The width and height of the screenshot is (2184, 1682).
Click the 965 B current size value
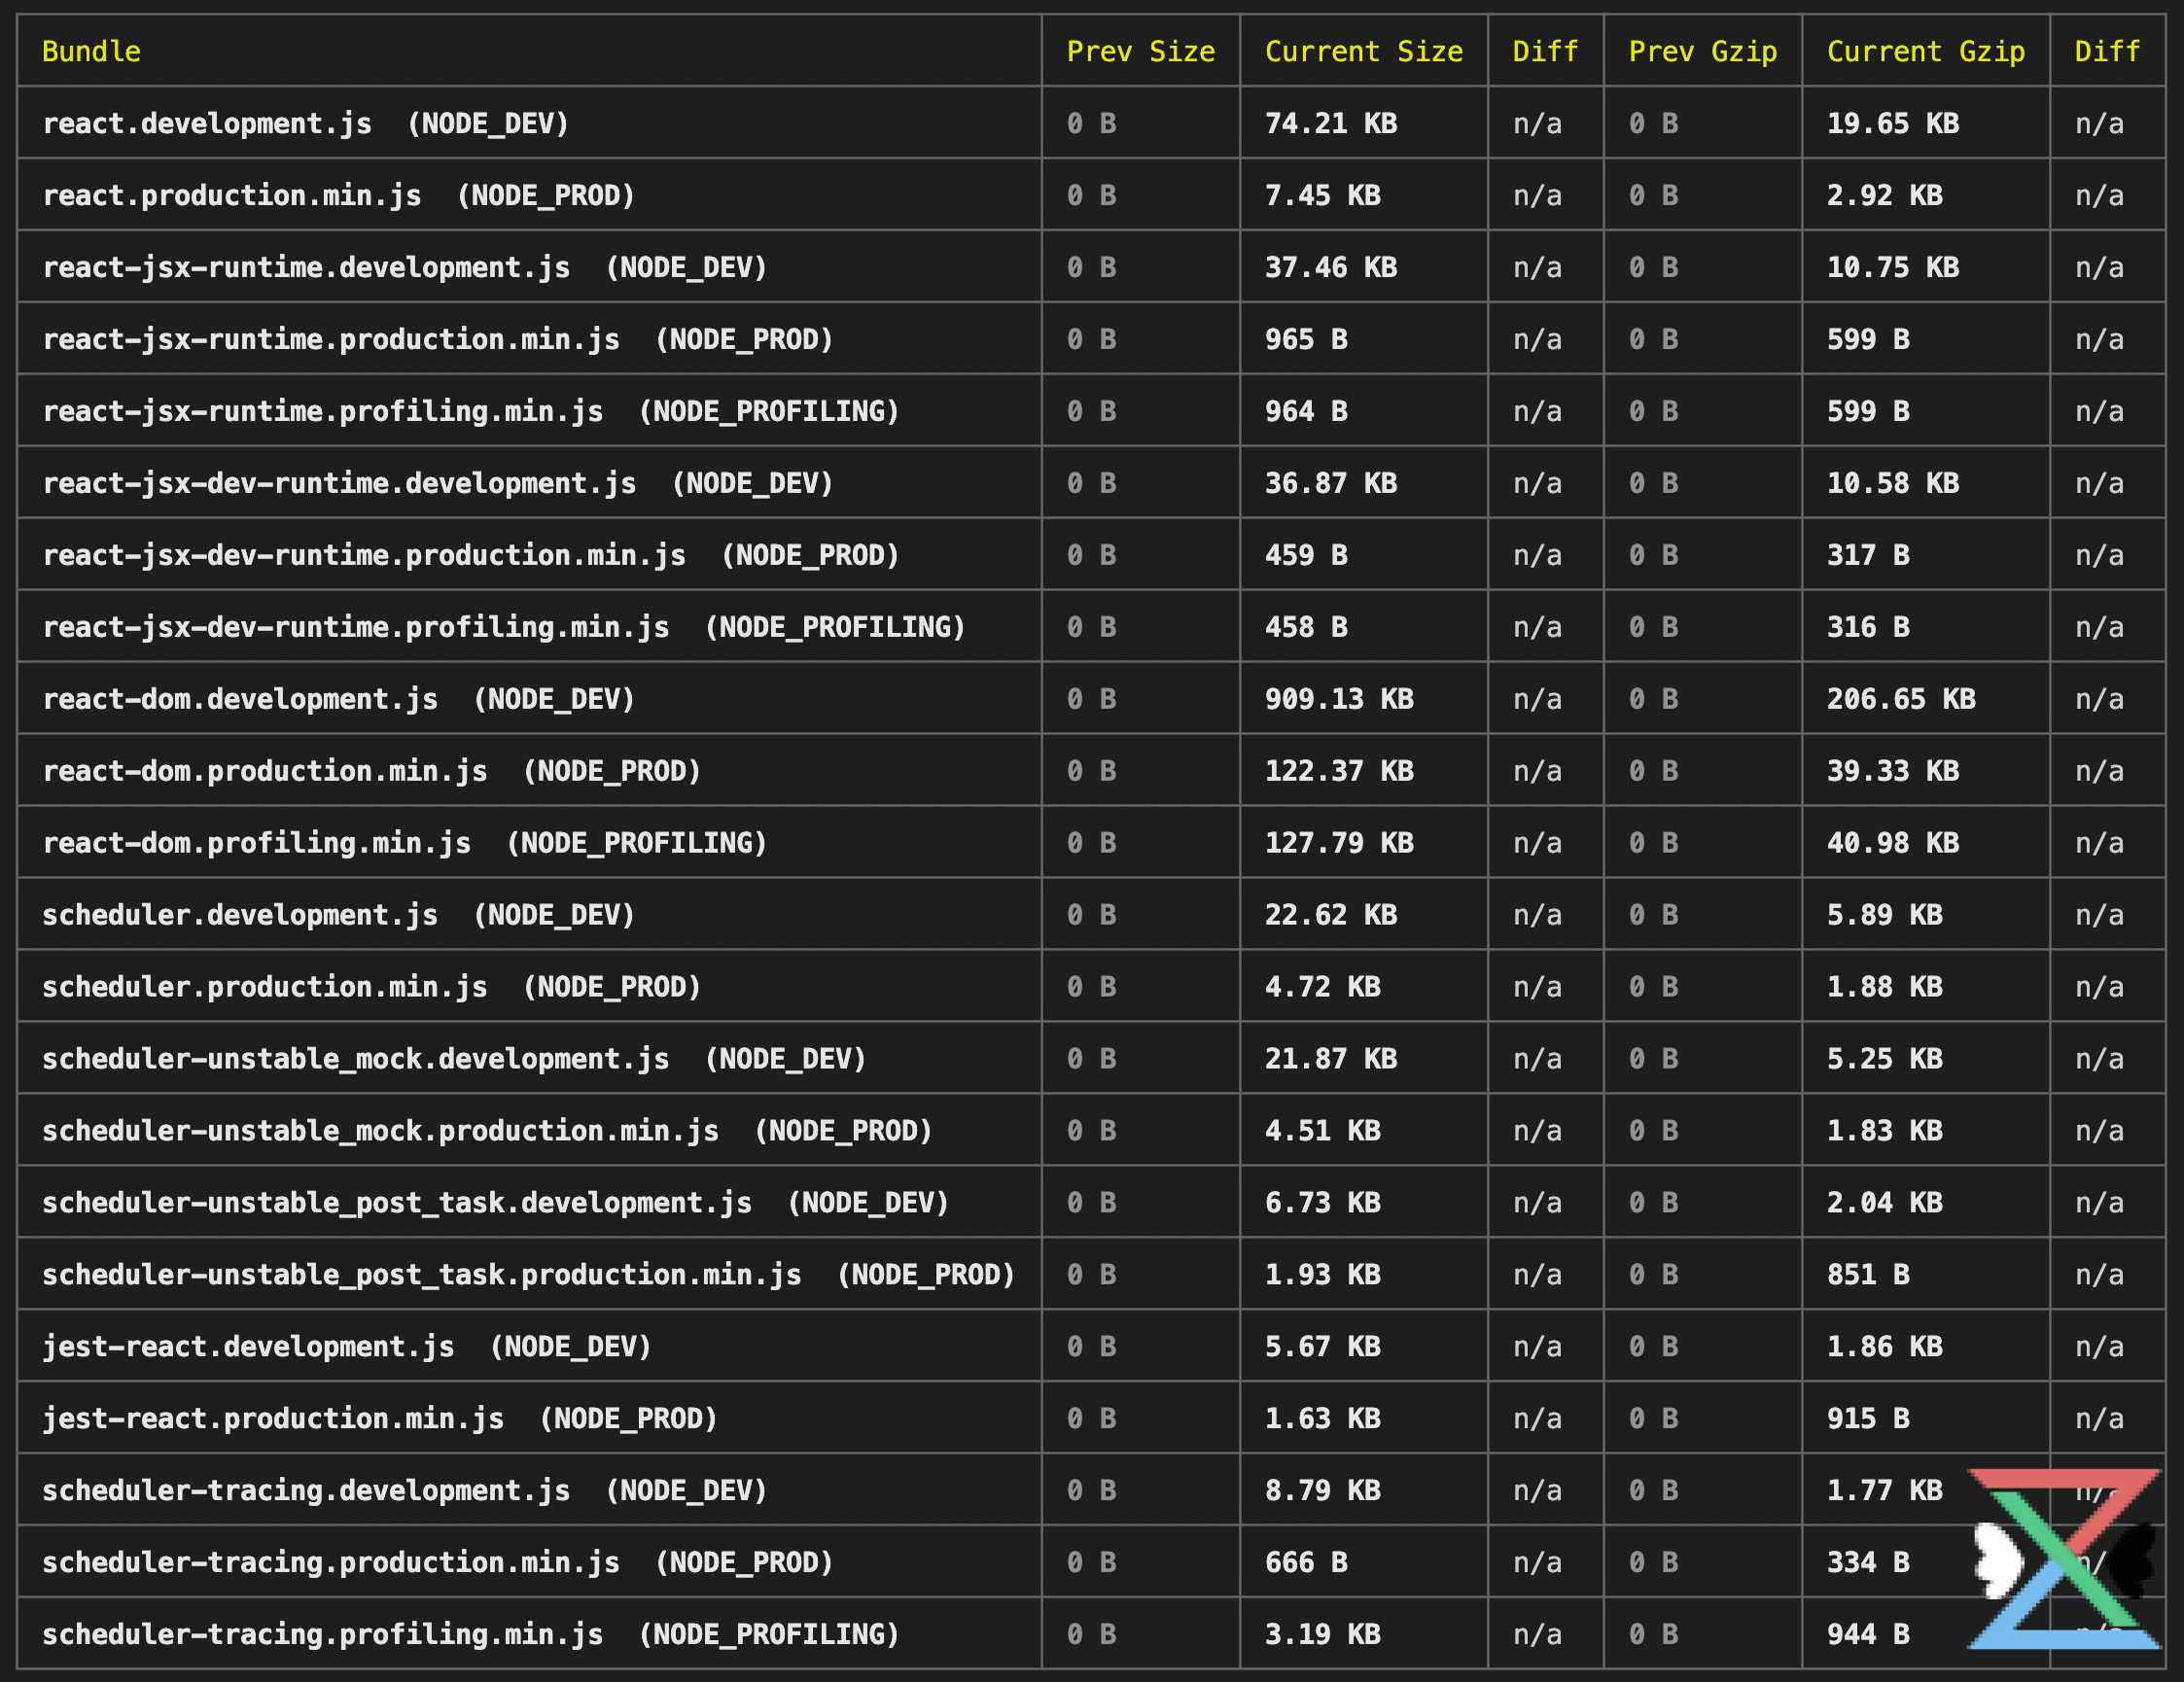1306,339
